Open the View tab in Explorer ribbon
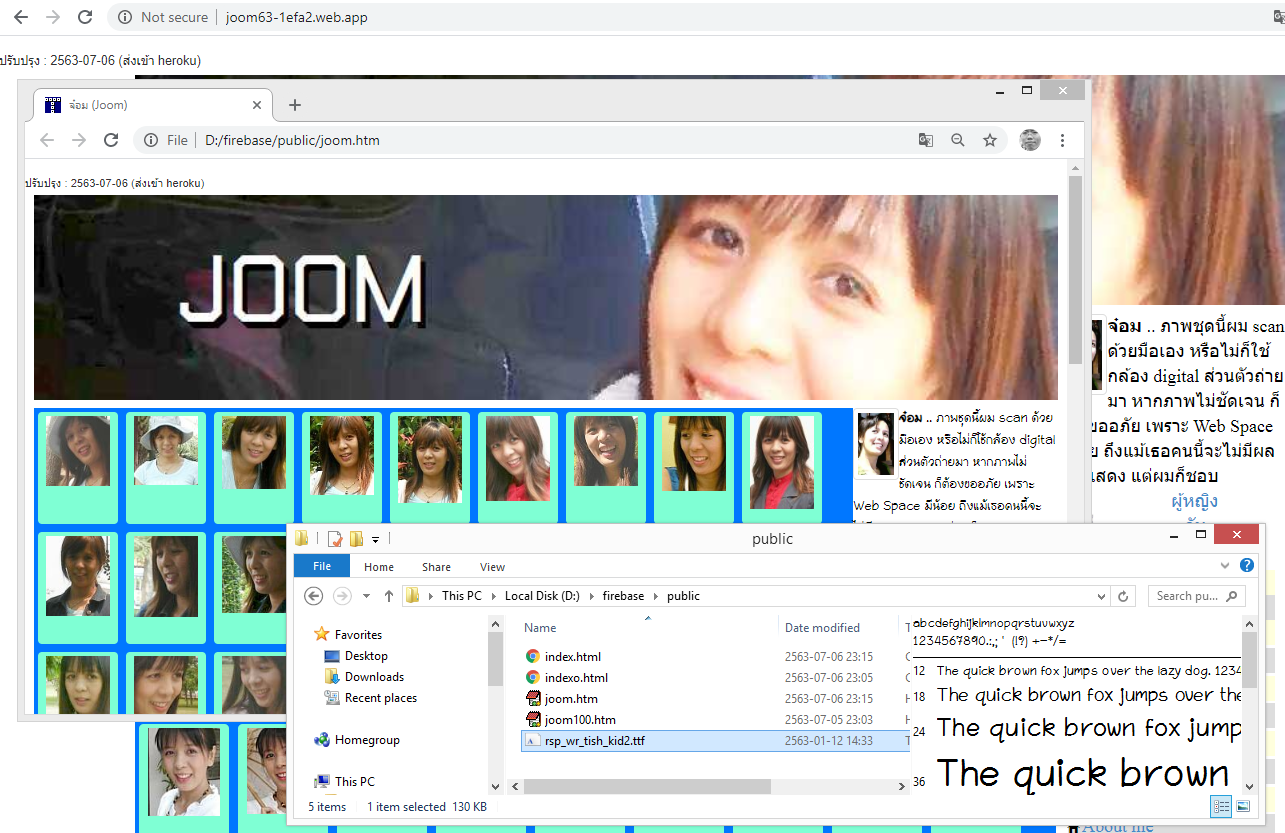 click(492, 567)
